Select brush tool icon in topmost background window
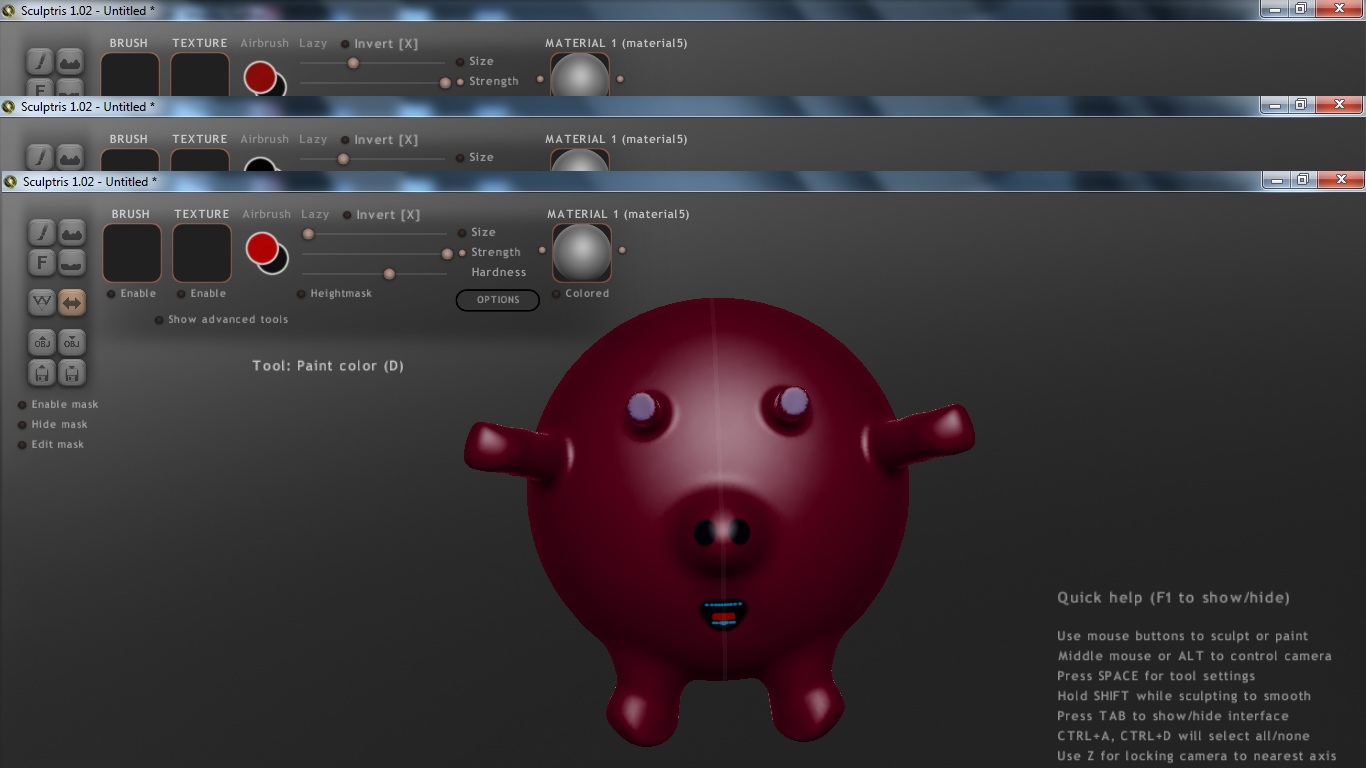This screenshot has width=1366, height=768. click(x=39, y=61)
